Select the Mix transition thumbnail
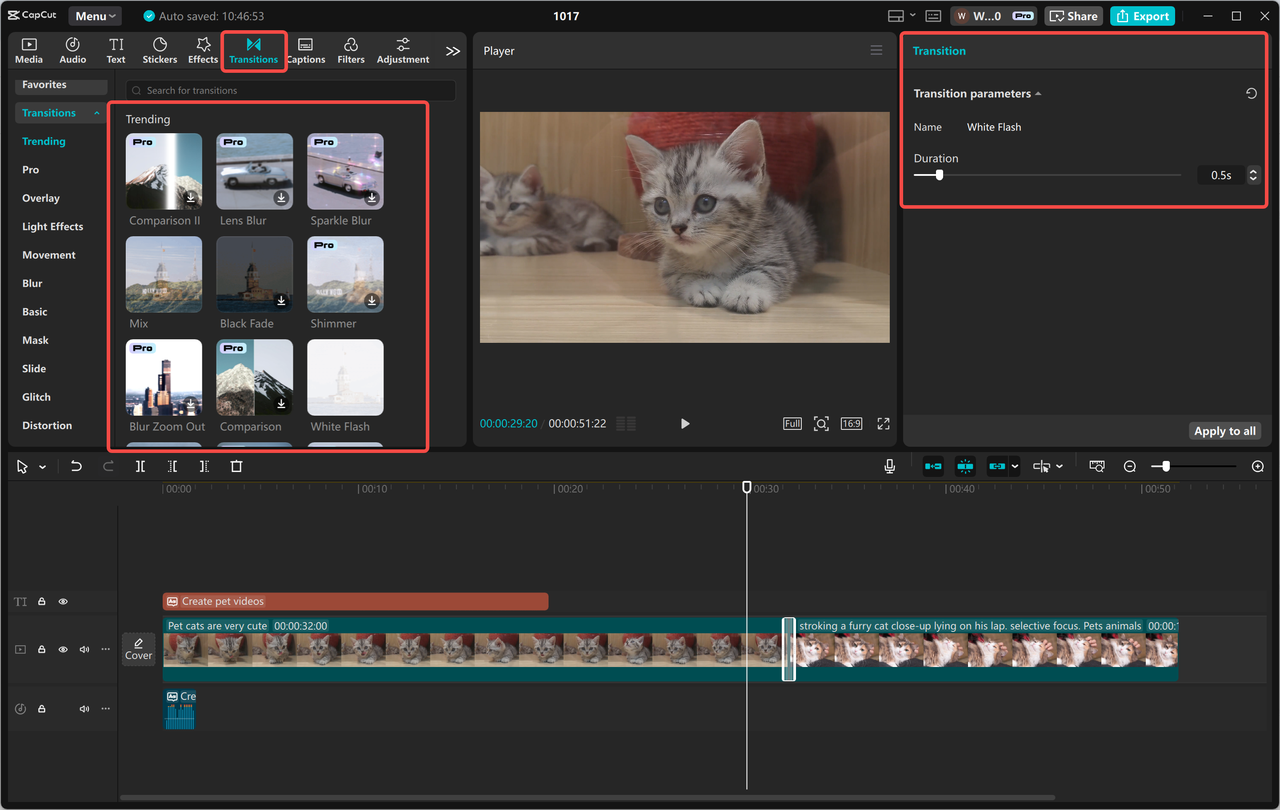The height and width of the screenshot is (810, 1280). [x=164, y=274]
